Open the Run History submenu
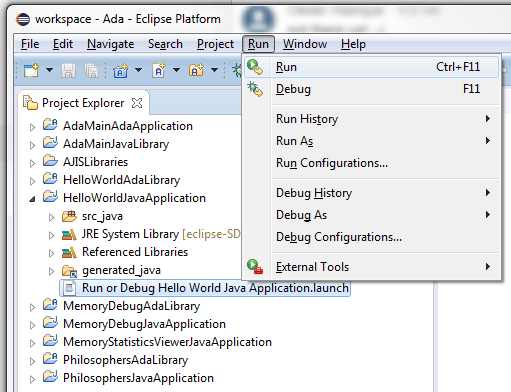 point(371,119)
